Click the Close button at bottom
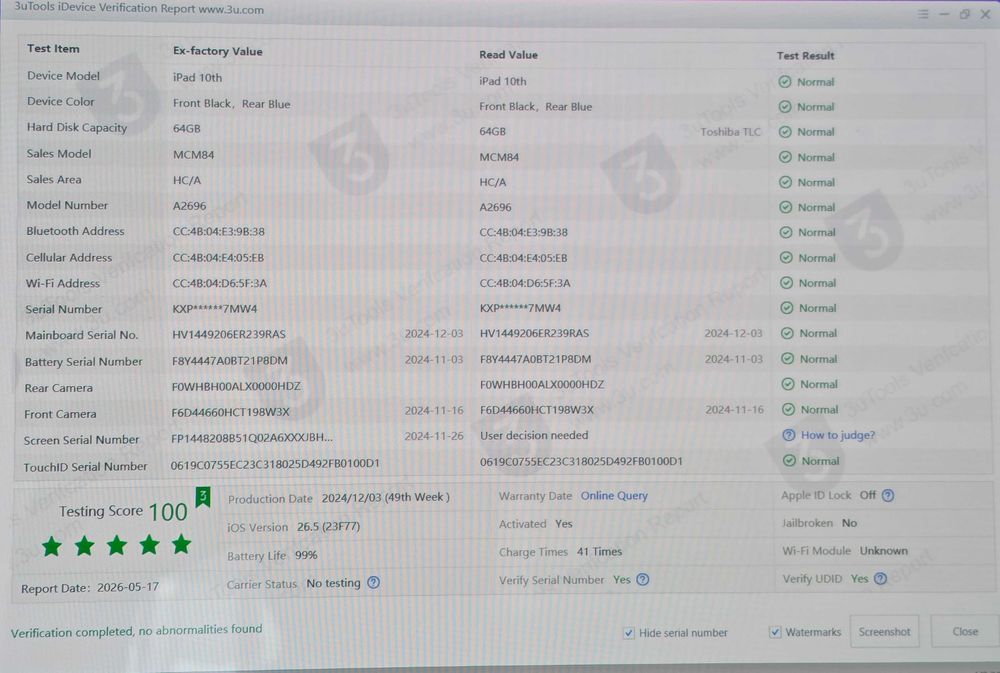Viewport: 1000px width, 673px height. pos(965,632)
